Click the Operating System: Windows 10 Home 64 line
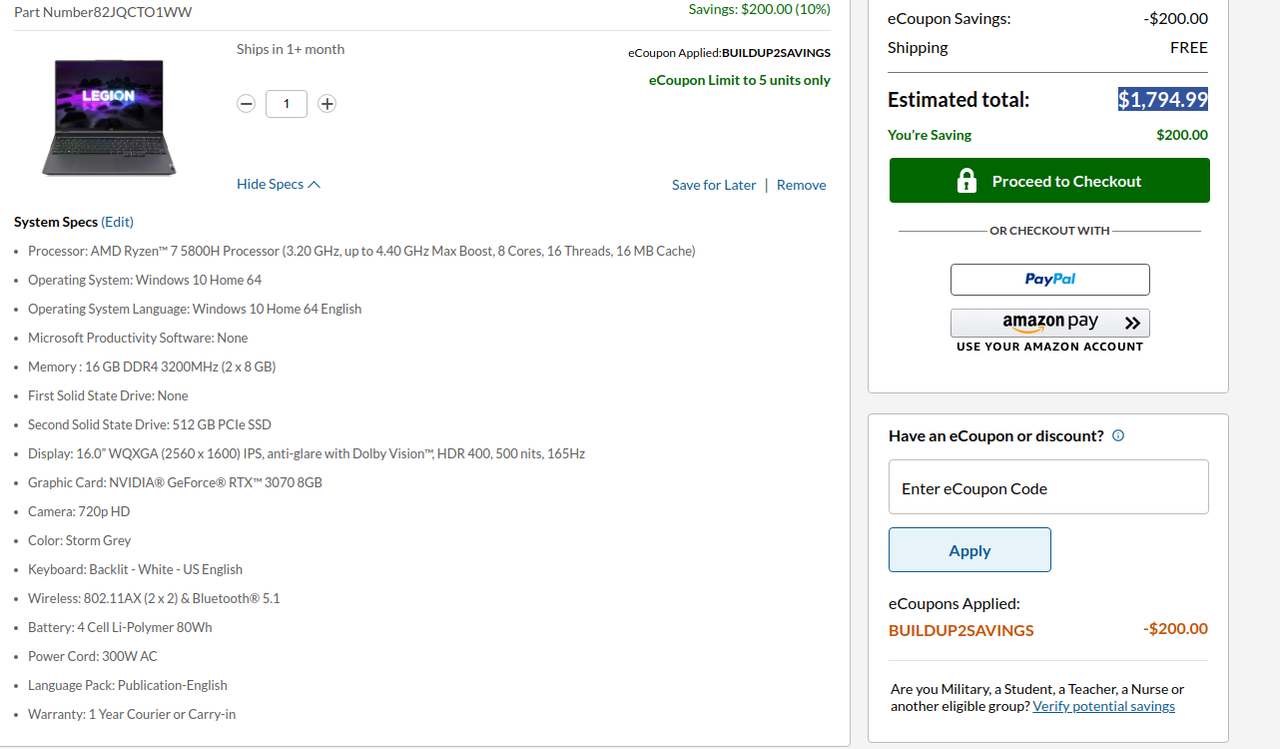 click(145, 280)
